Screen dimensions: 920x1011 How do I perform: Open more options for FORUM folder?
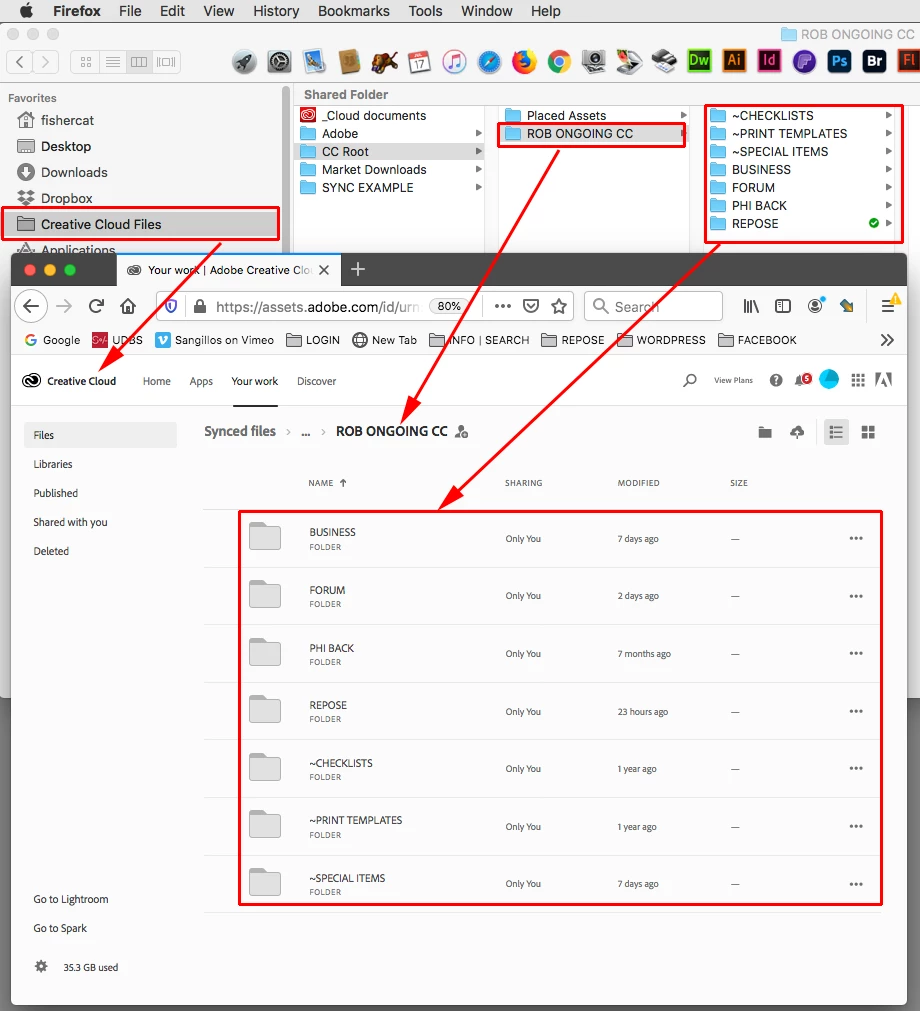coord(856,596)
